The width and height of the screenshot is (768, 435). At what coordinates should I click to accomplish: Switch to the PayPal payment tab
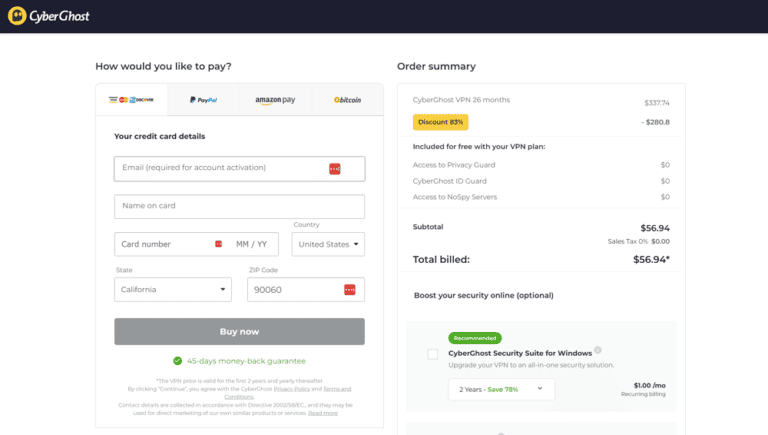(203, 100)
